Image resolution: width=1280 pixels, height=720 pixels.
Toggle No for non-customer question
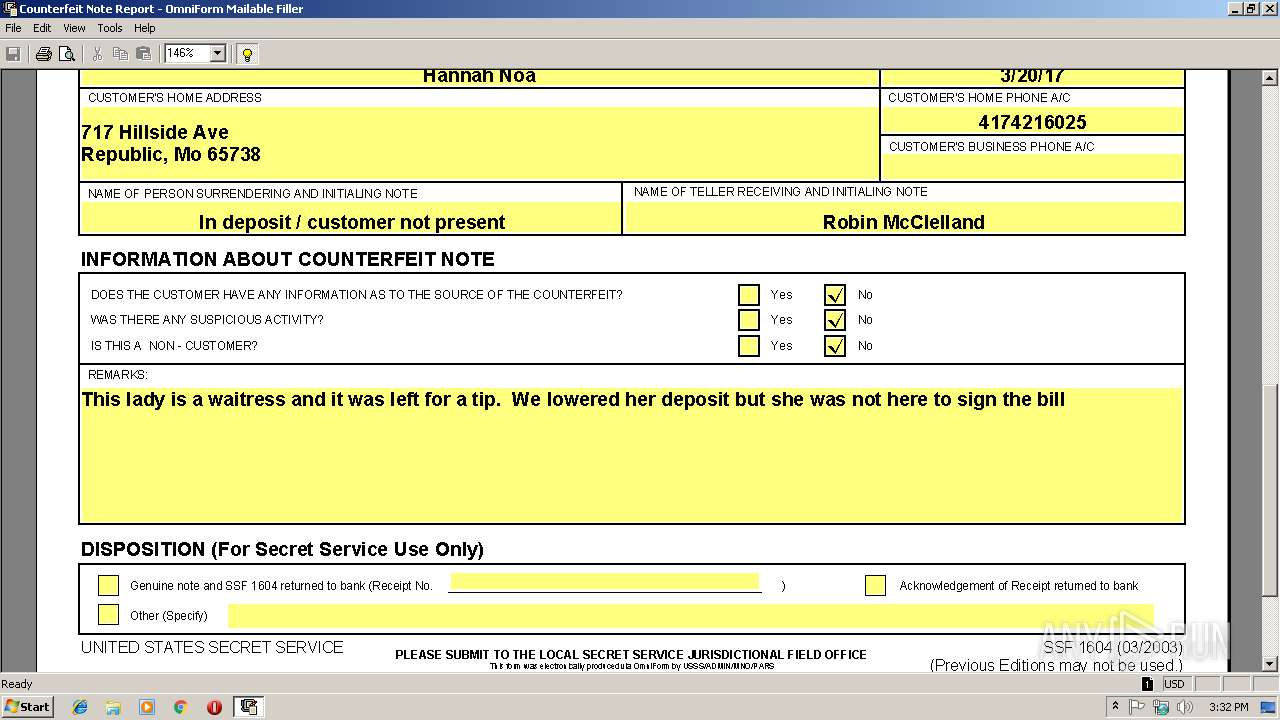[x=835, y=346]
